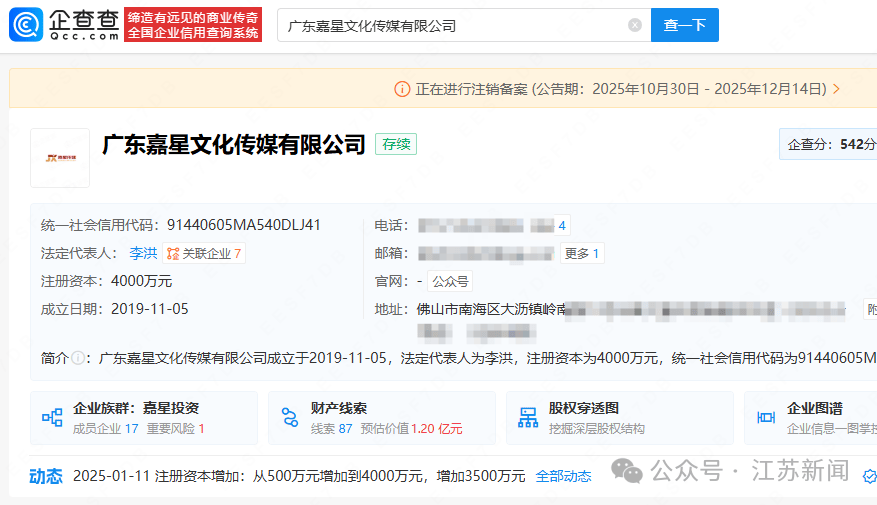Screen dimensions: 877x505
Task: Click the founding date 2019-11-05 value
Action: [149, 309]
